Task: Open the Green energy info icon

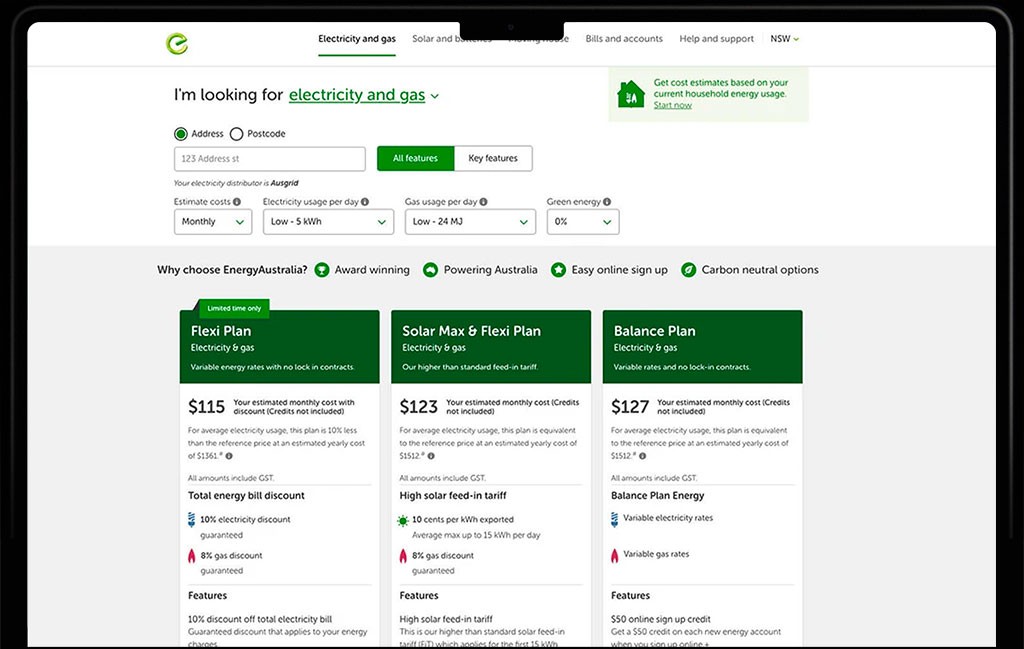Action: tap(607, 202)
